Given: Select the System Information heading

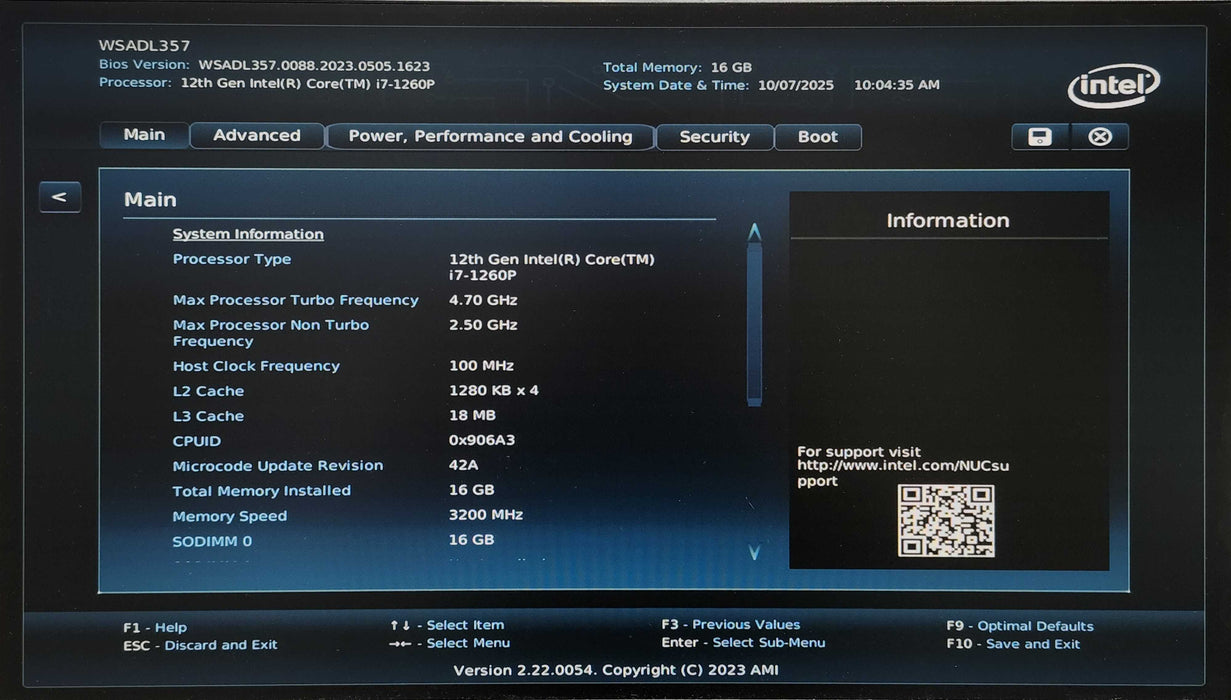Looking at the screenshot, I should [248, 234].
